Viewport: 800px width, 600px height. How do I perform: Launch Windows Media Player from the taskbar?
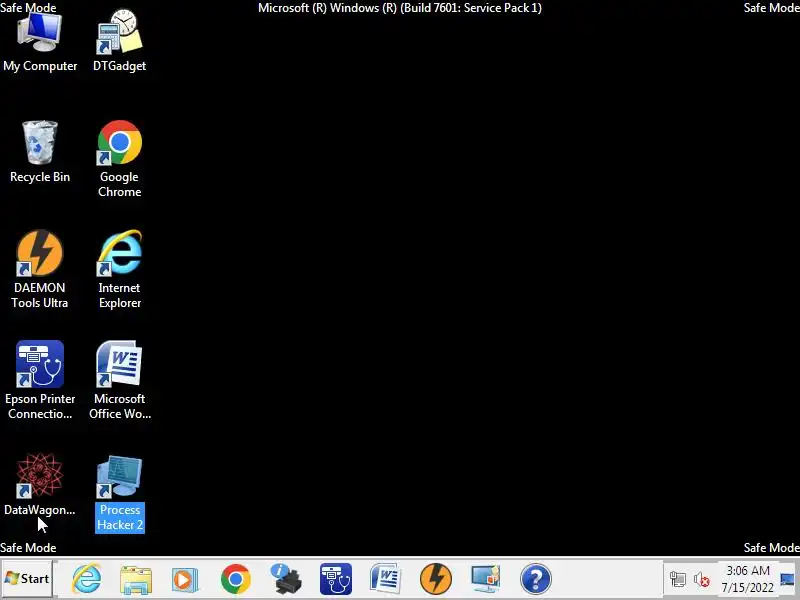(x=185, y=579)
